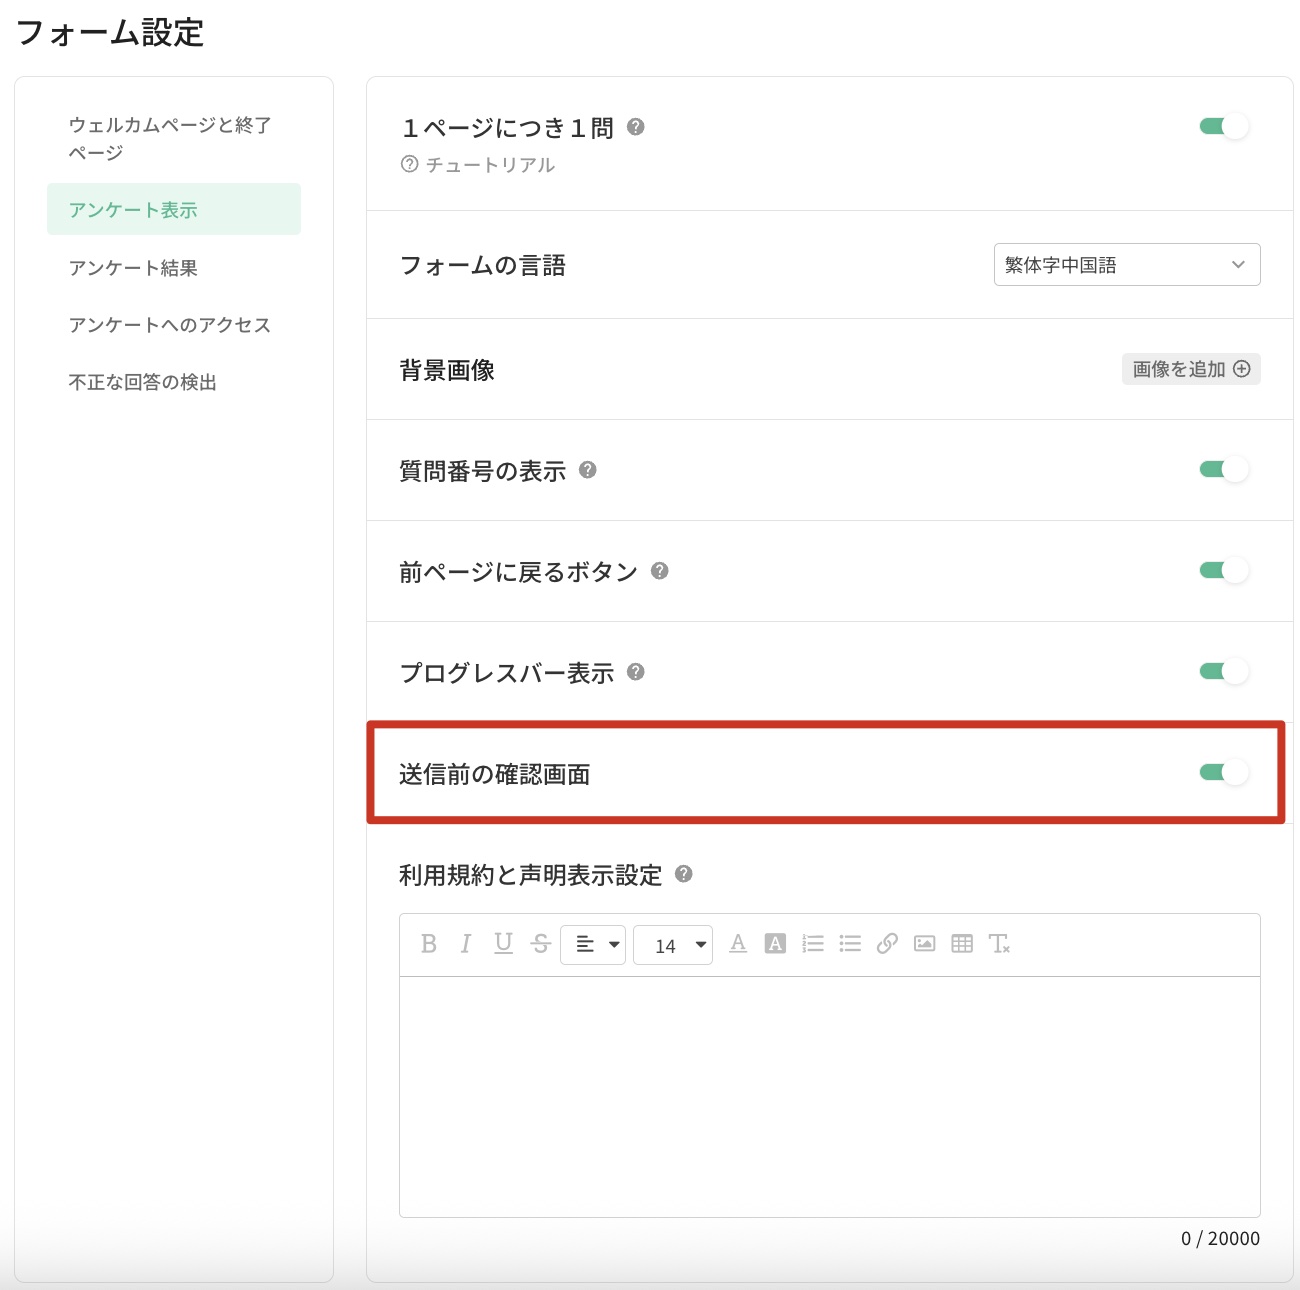
Task: Insert a numbered list
Action: 813,943
